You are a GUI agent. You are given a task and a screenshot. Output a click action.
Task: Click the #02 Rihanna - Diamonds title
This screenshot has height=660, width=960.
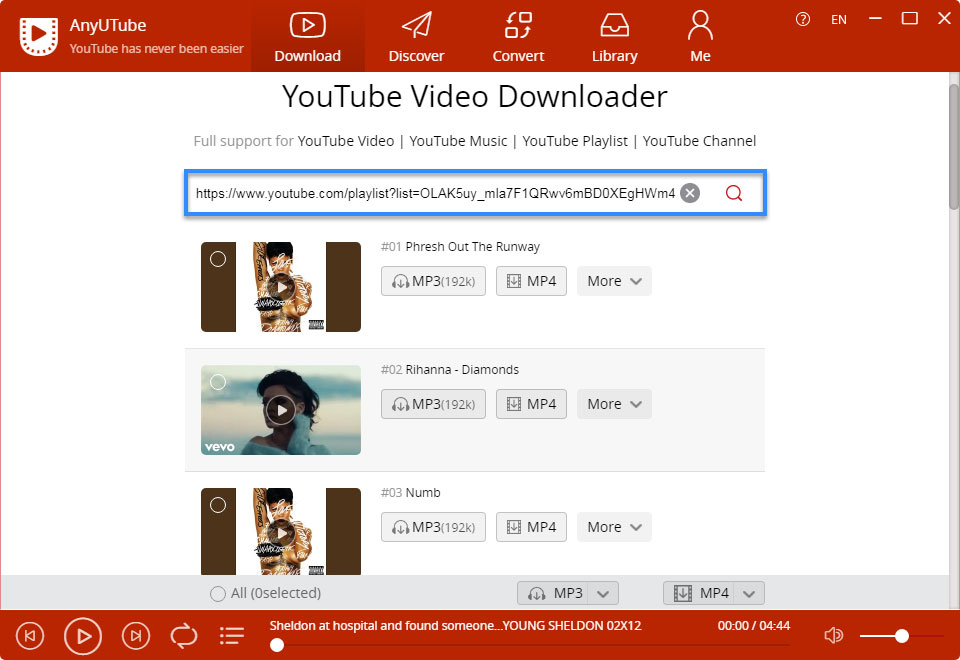tap(450, 370)
